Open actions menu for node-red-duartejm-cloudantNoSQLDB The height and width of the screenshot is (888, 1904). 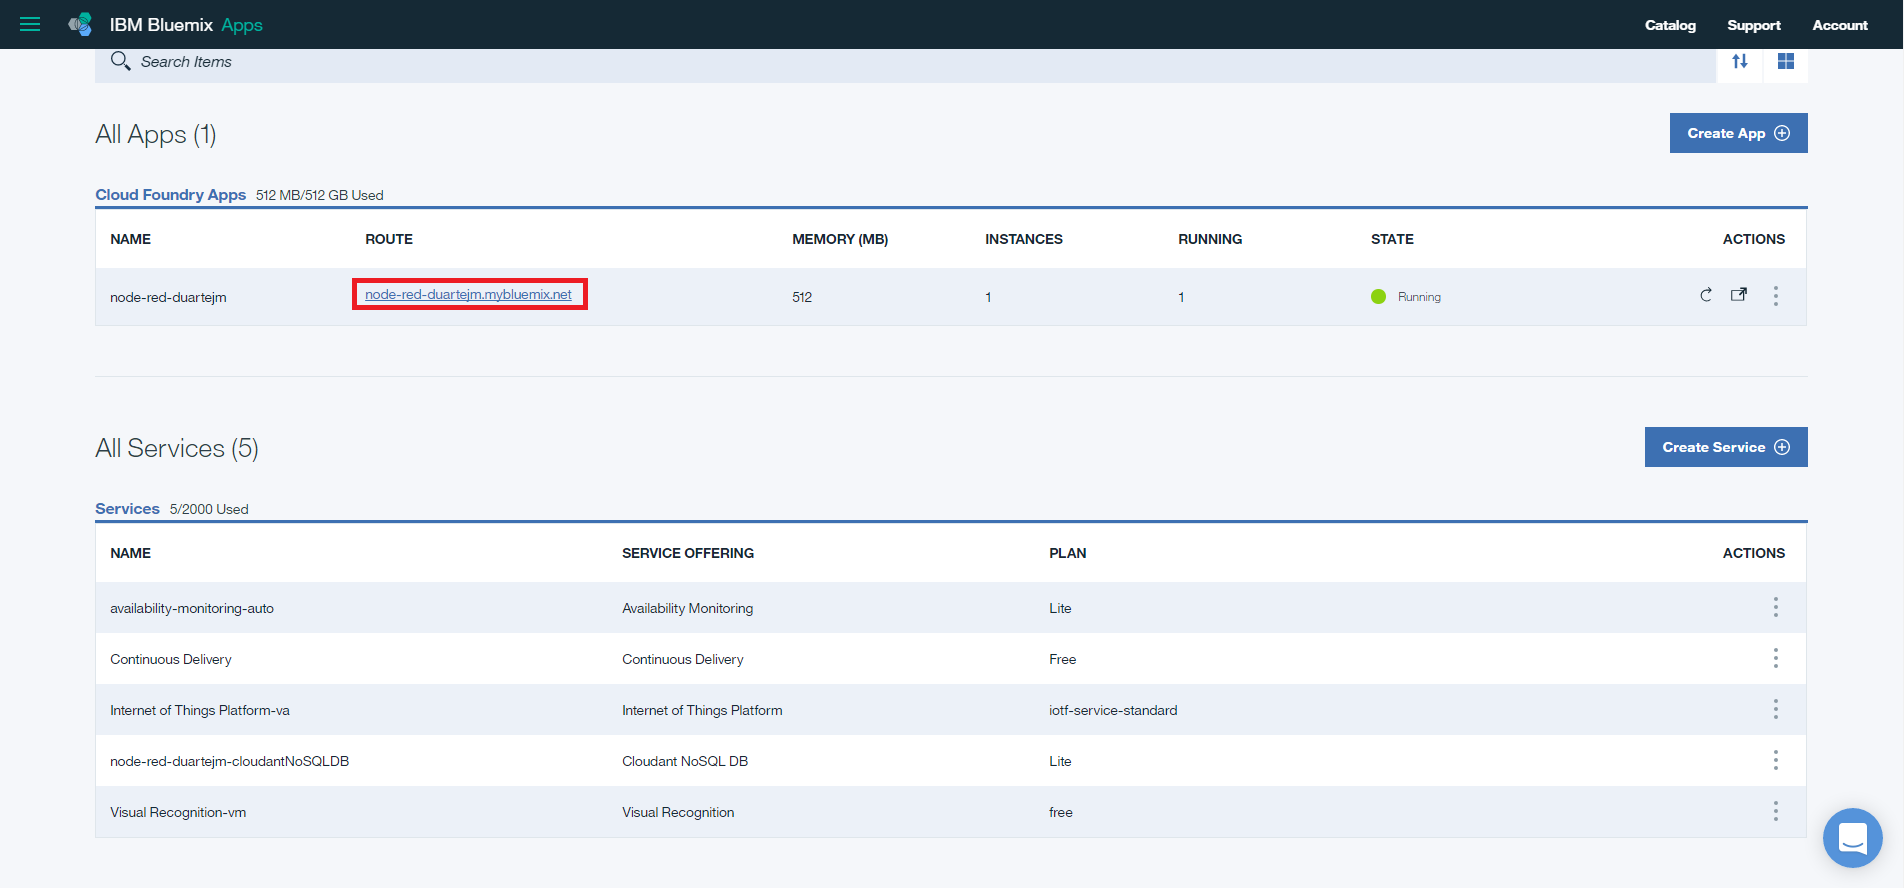click(1776, 760)
